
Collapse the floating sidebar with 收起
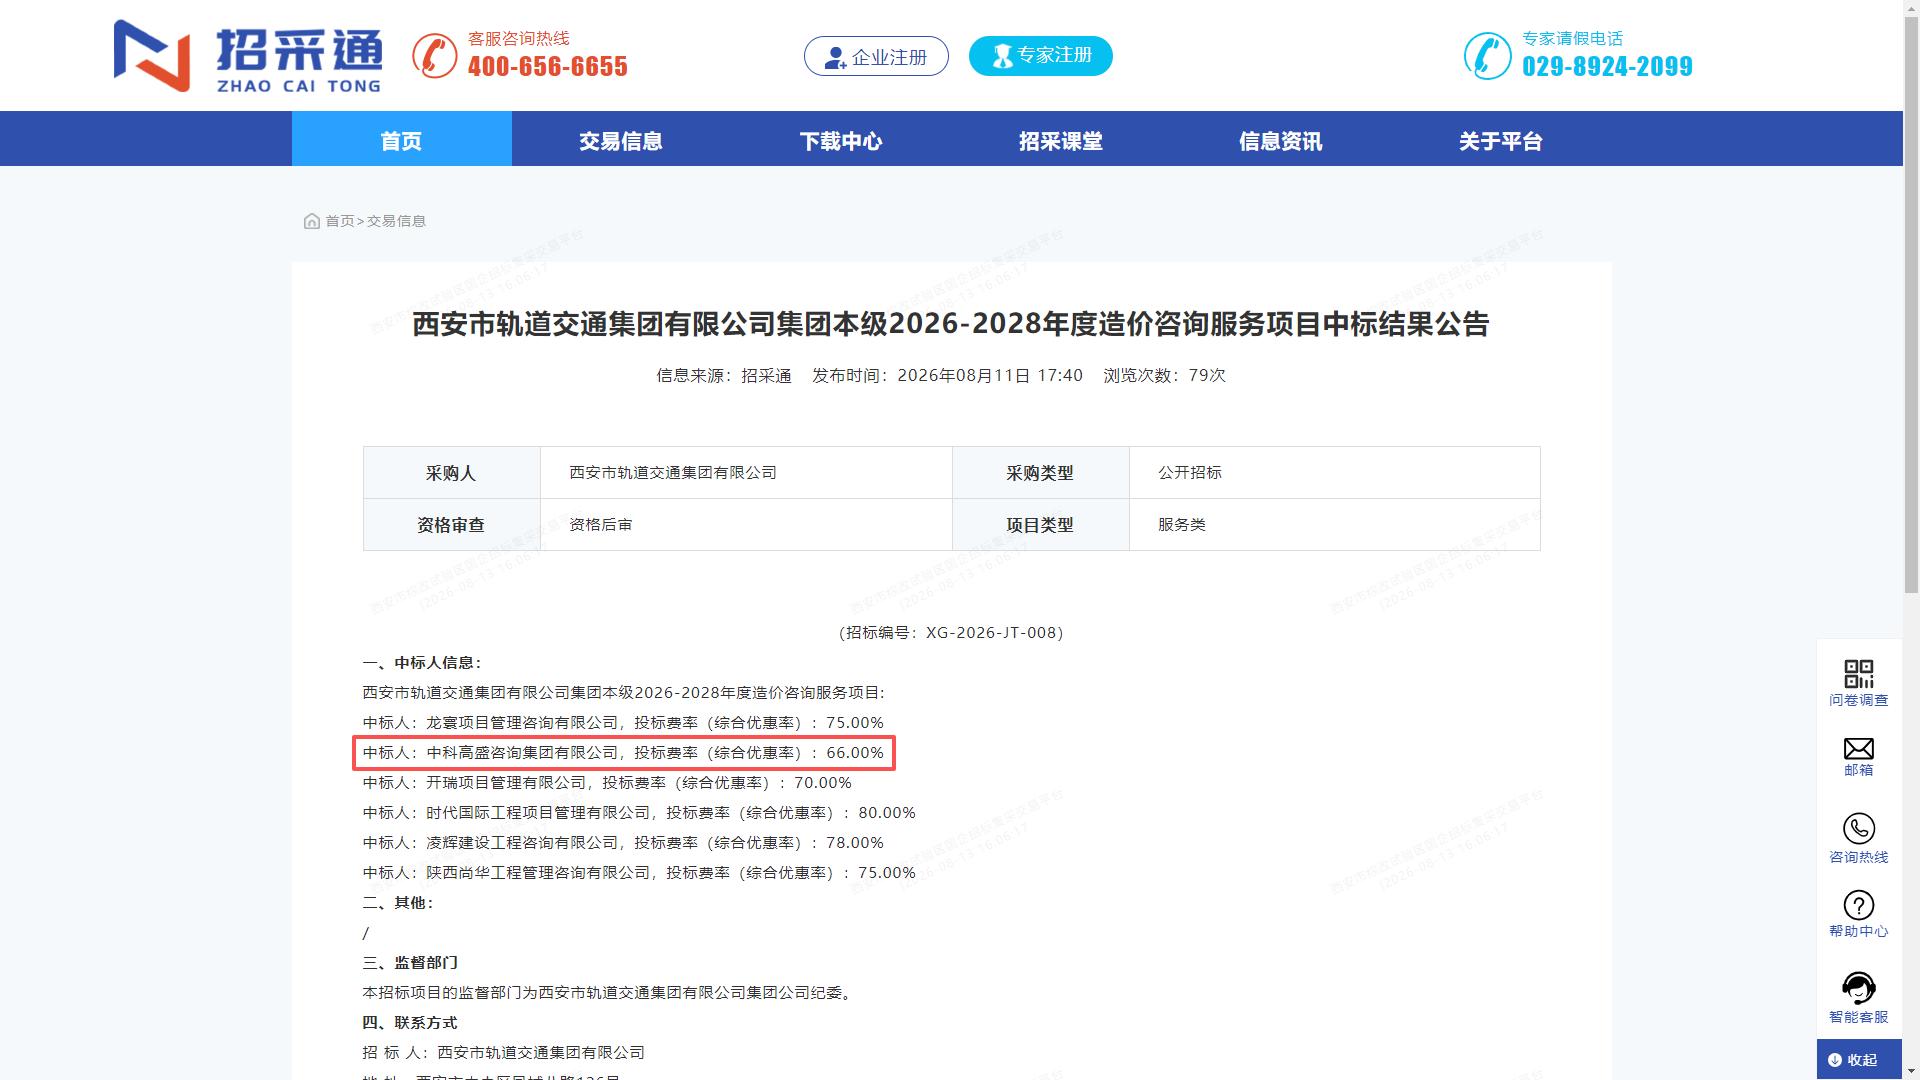[x=1859, y=1060]
